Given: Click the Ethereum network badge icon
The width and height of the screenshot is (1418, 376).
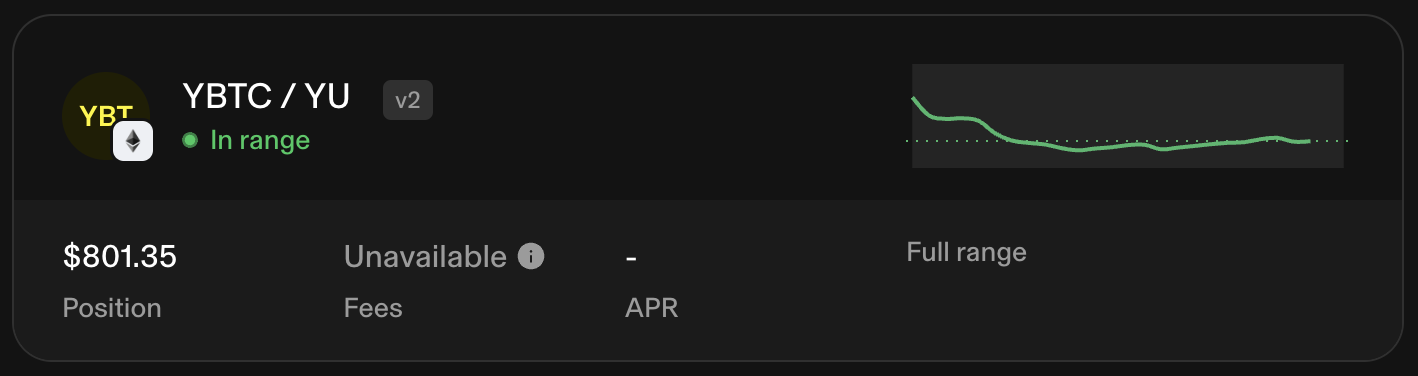Looking at the screenshot, I should click(132, 142).
